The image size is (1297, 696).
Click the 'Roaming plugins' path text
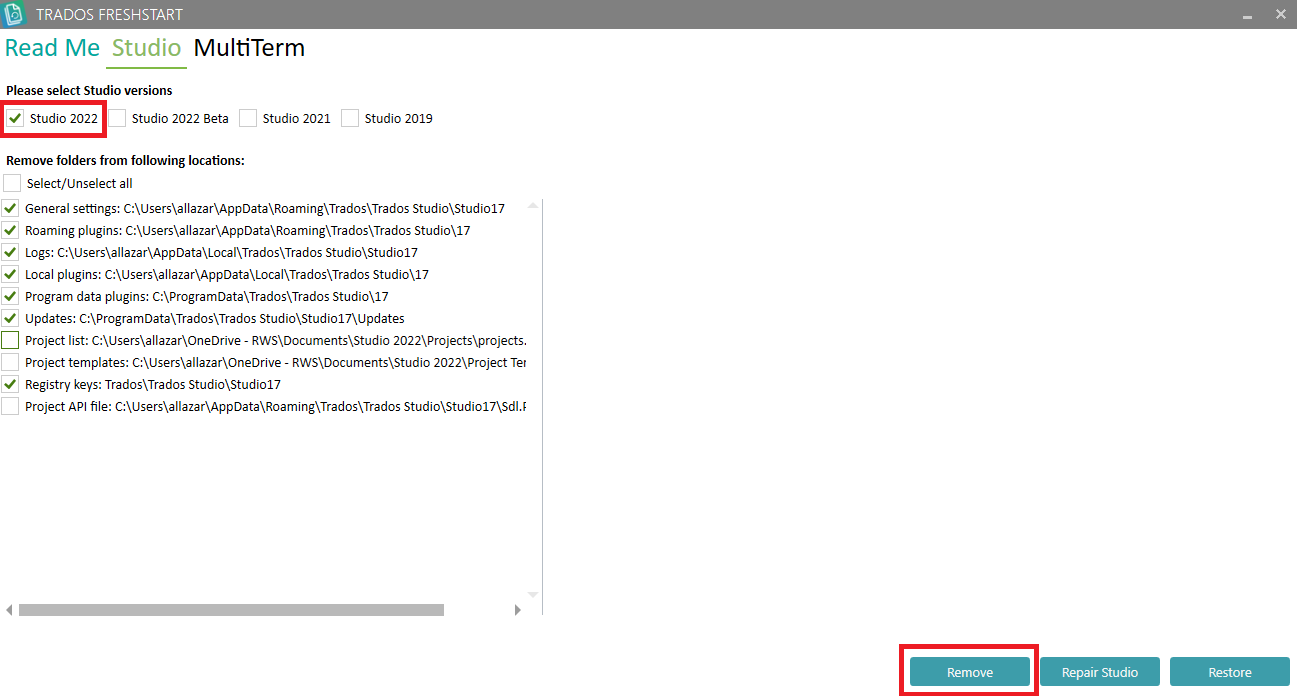247,231
